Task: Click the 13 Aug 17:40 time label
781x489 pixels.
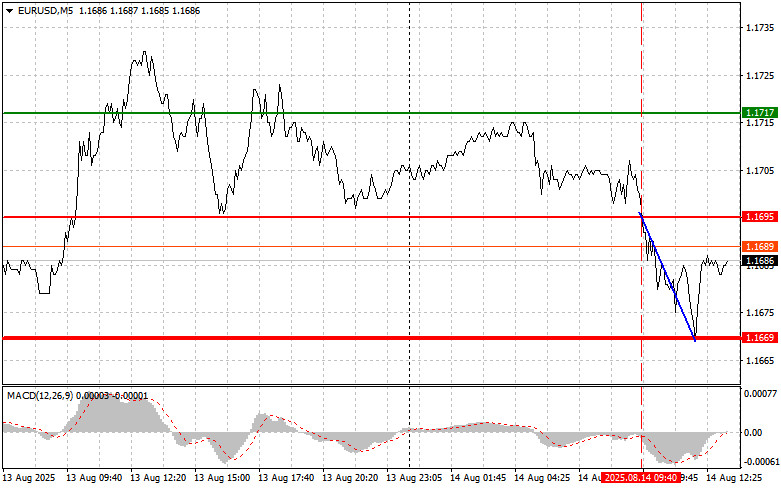Action: pyautogui.click(x=286, y=478)
